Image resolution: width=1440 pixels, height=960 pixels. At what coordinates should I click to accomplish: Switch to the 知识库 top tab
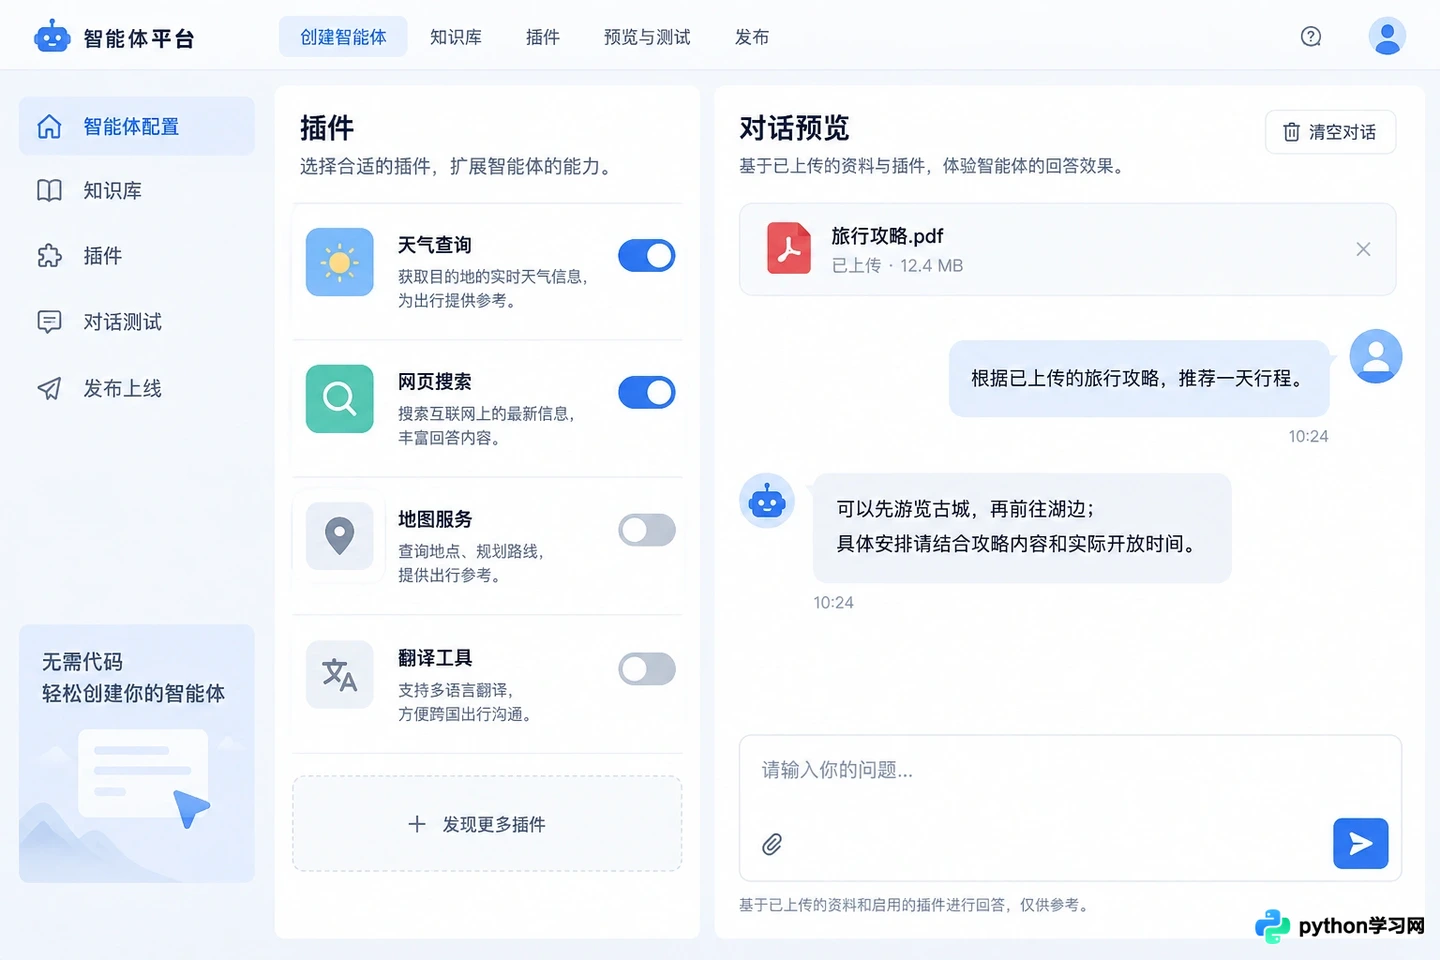coord(455,37)
